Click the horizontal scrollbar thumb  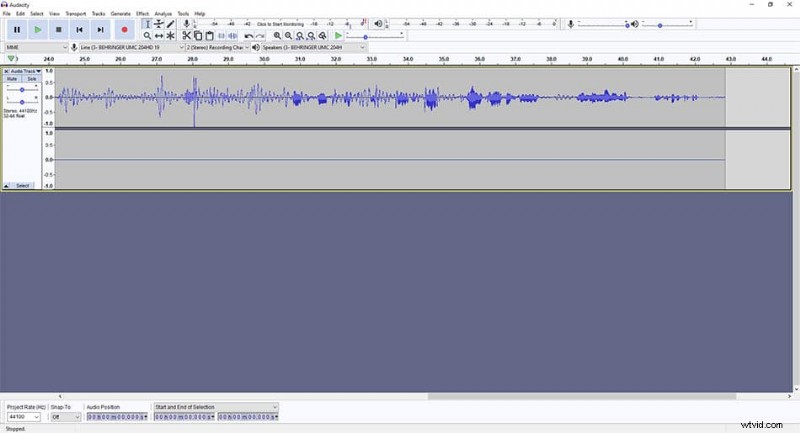(582, 396)
